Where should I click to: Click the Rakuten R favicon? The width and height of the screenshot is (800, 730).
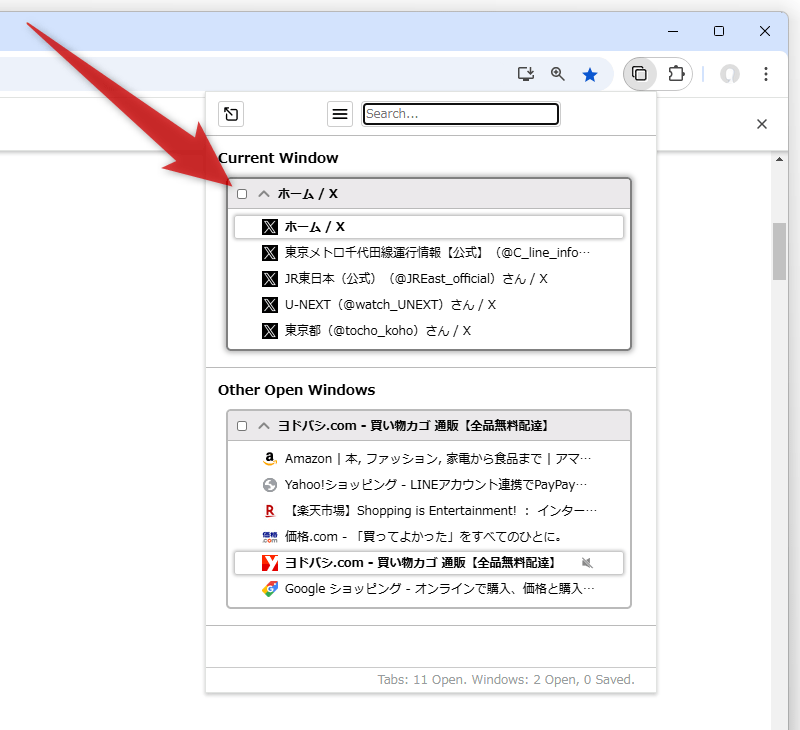270,511
